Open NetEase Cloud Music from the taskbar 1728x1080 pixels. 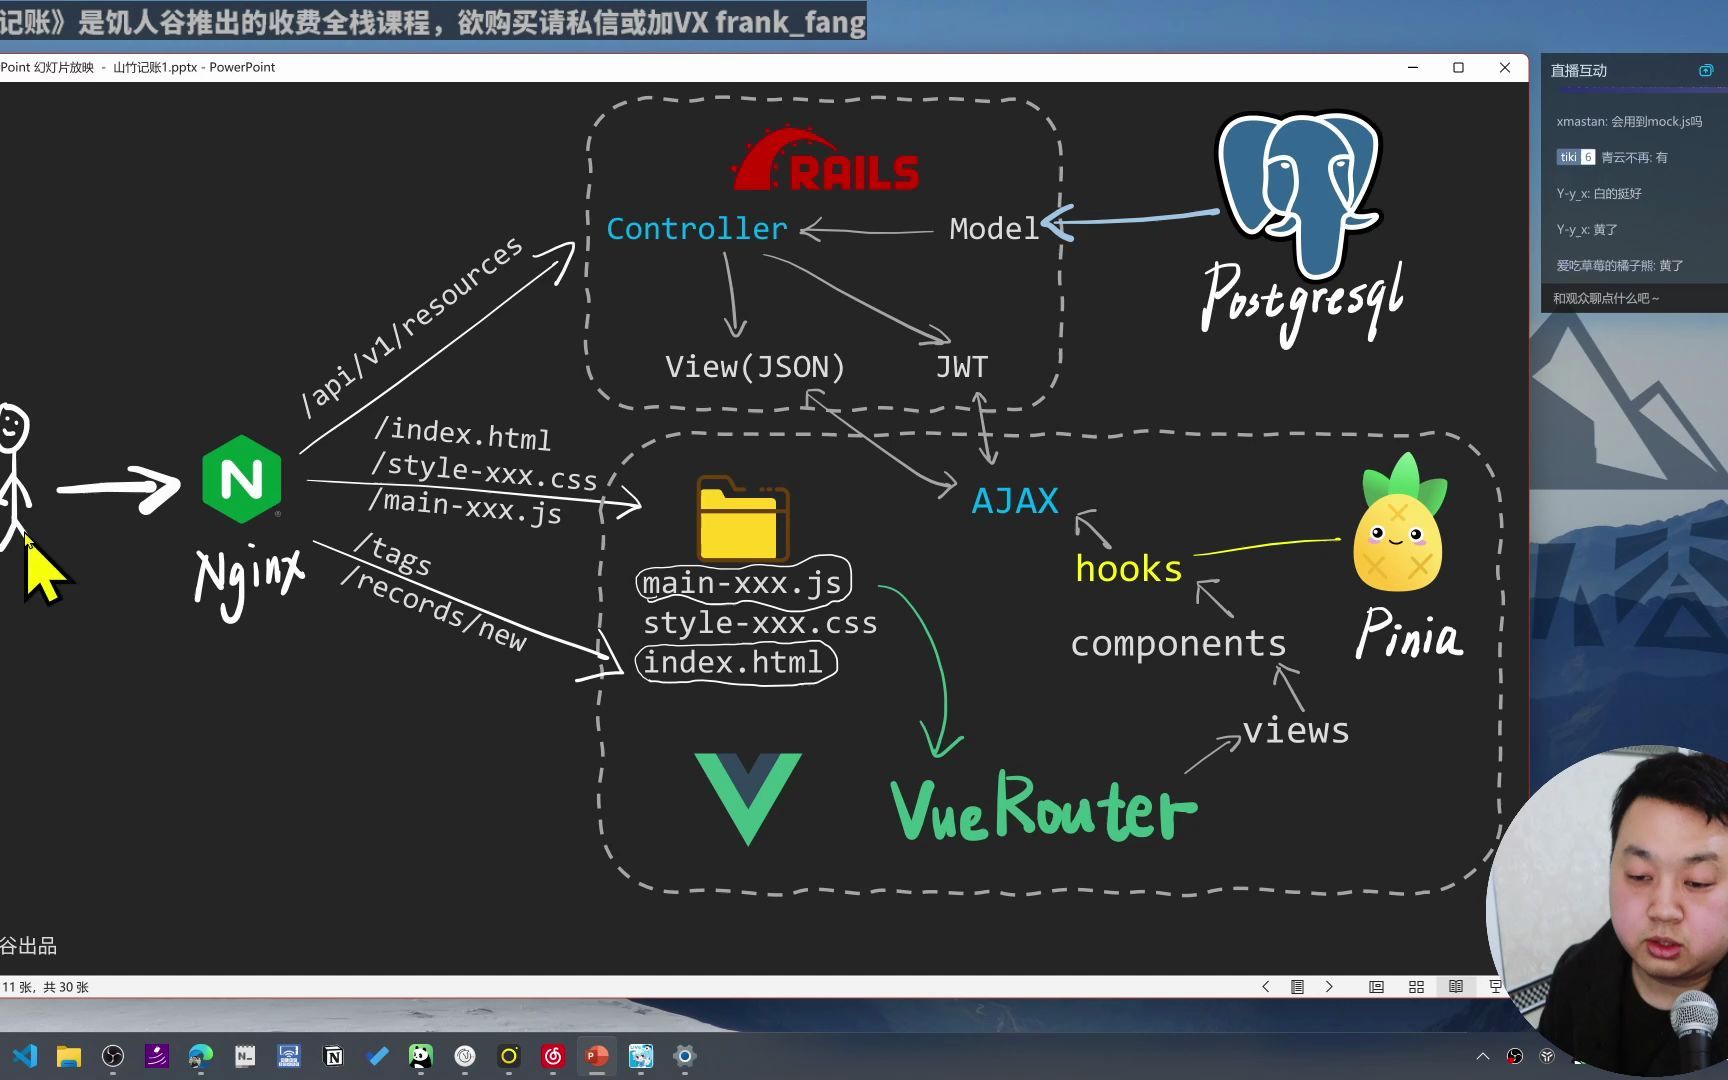pyautogui.click(x=553, y=1056)
